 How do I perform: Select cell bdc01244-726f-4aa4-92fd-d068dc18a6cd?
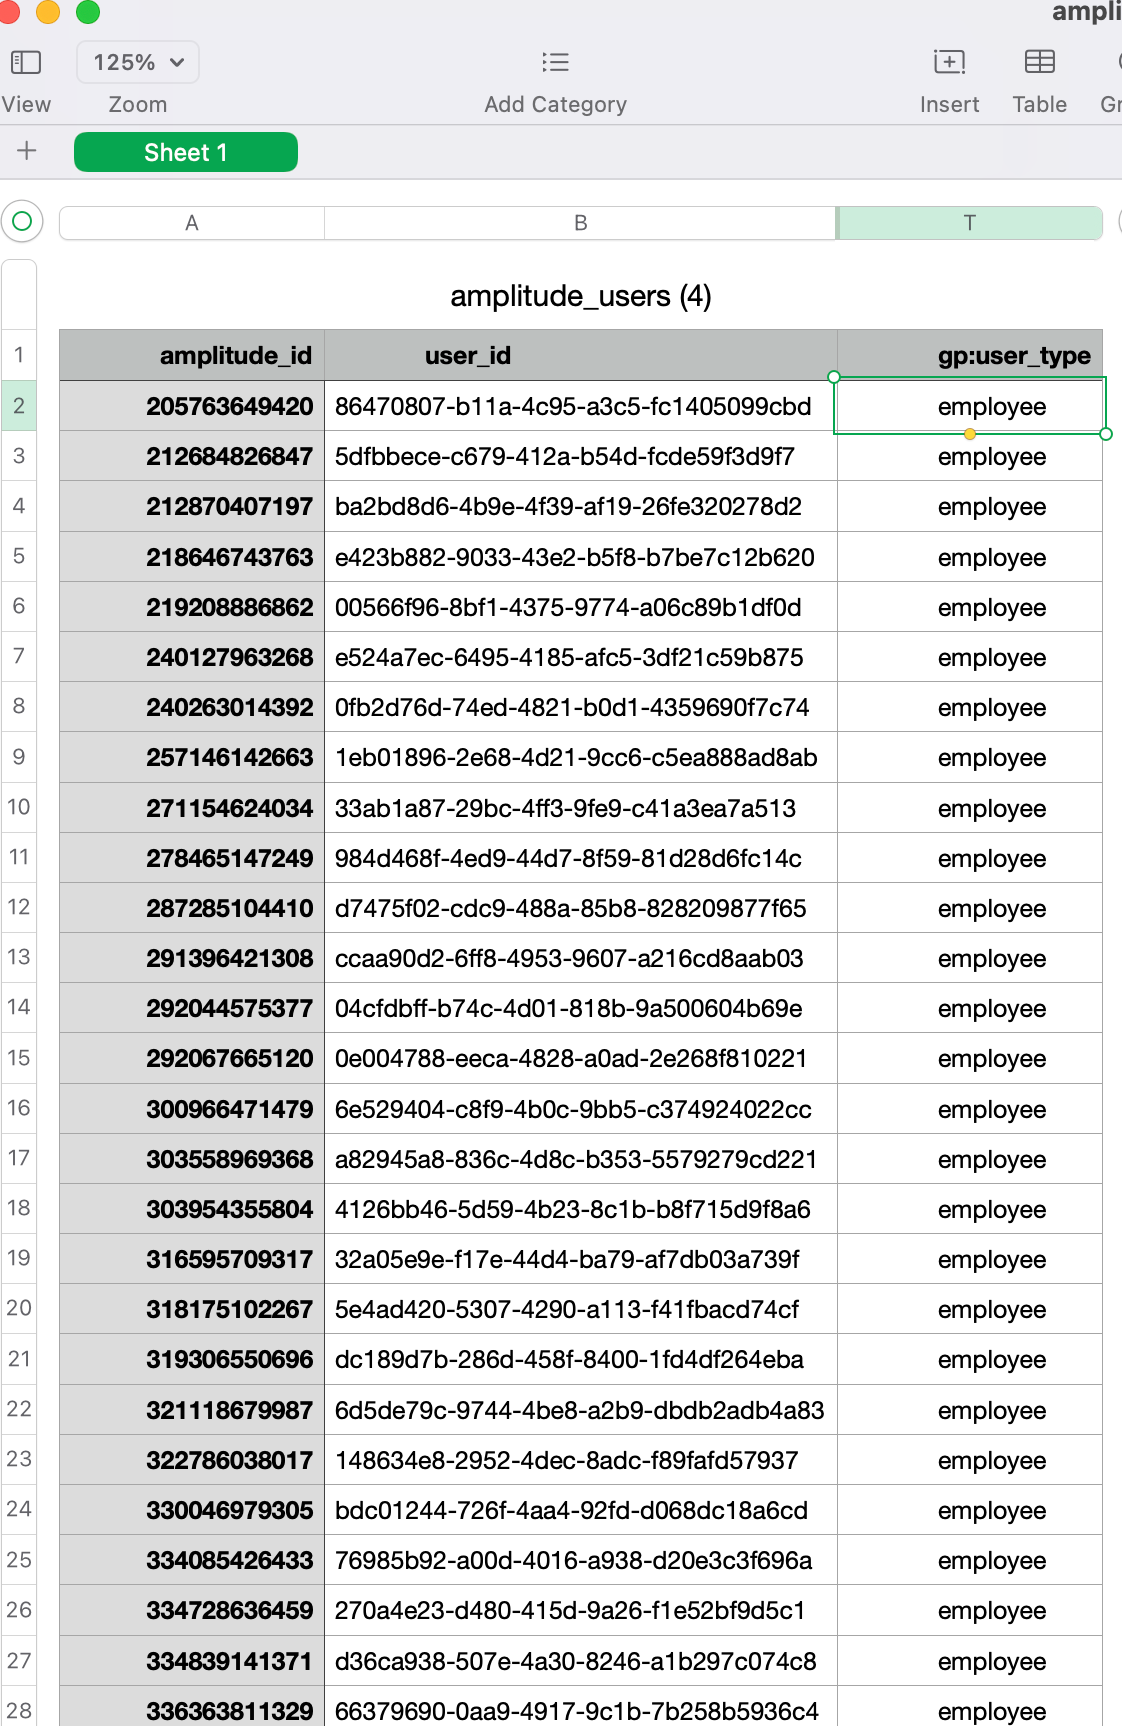tap(580, 1510)
